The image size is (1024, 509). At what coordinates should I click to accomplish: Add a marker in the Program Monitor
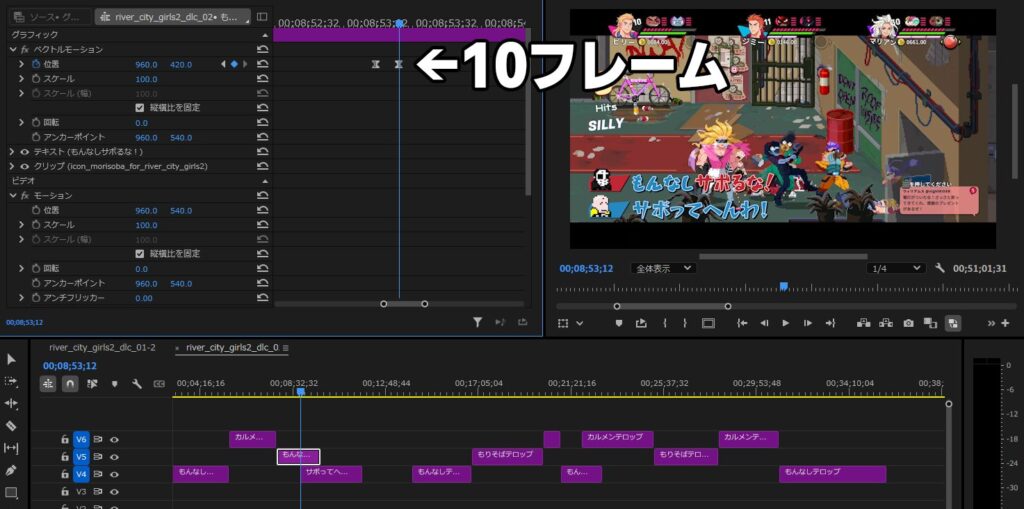click(619, 323)
